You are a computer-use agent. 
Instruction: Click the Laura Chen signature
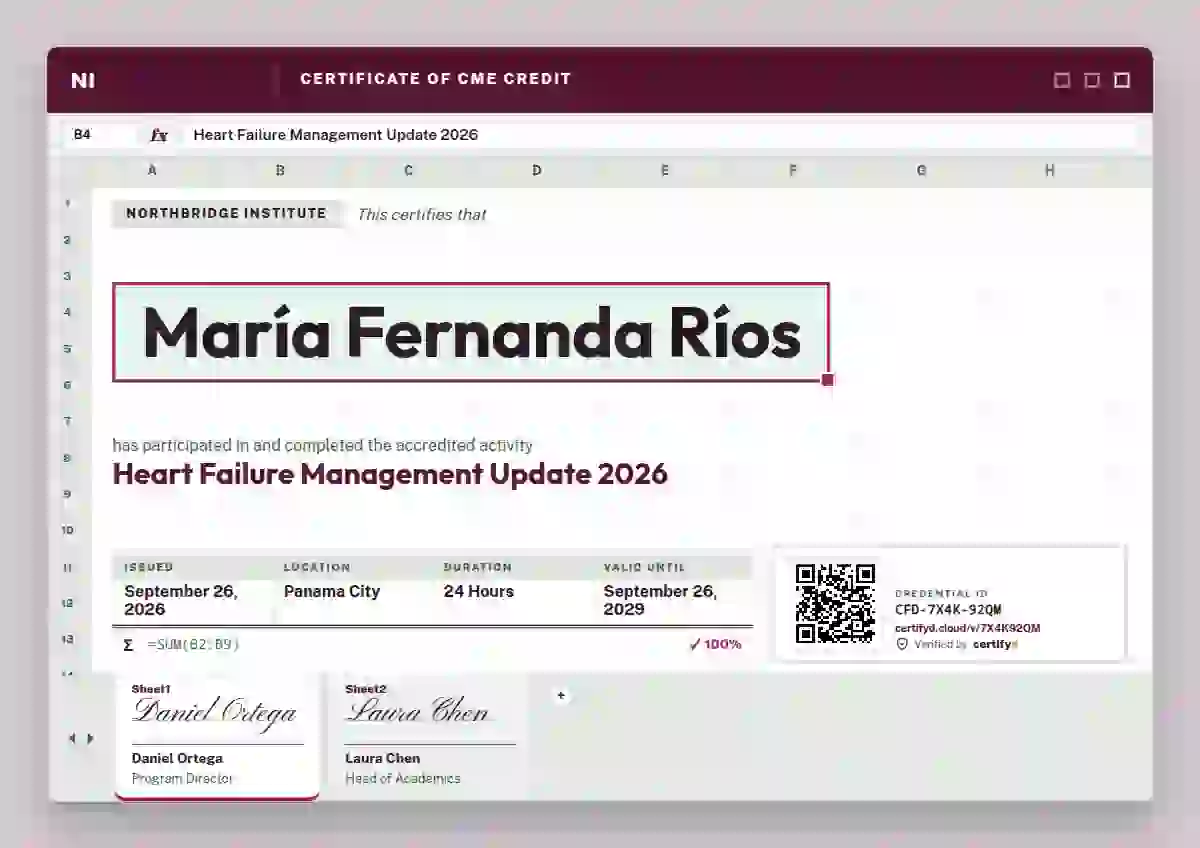(x=418, y=712)
